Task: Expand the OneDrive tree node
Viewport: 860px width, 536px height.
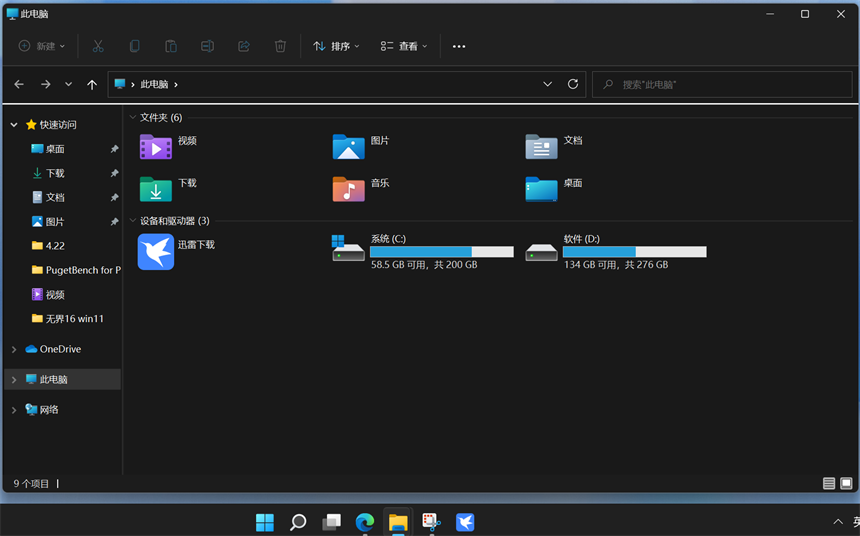Action: tap(14, 349)
